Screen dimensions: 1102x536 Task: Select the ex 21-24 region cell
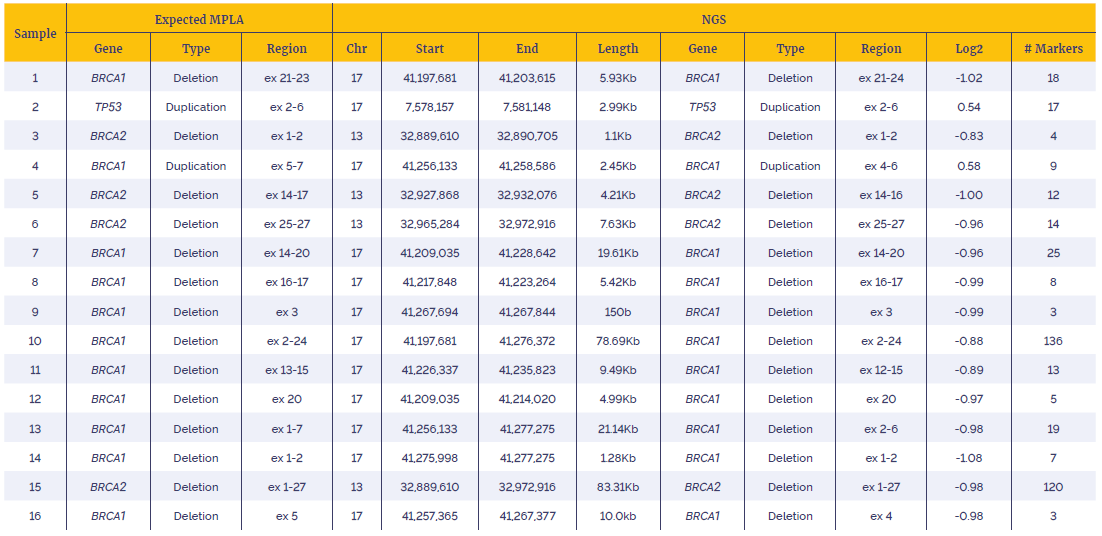(x=881, y=78)
